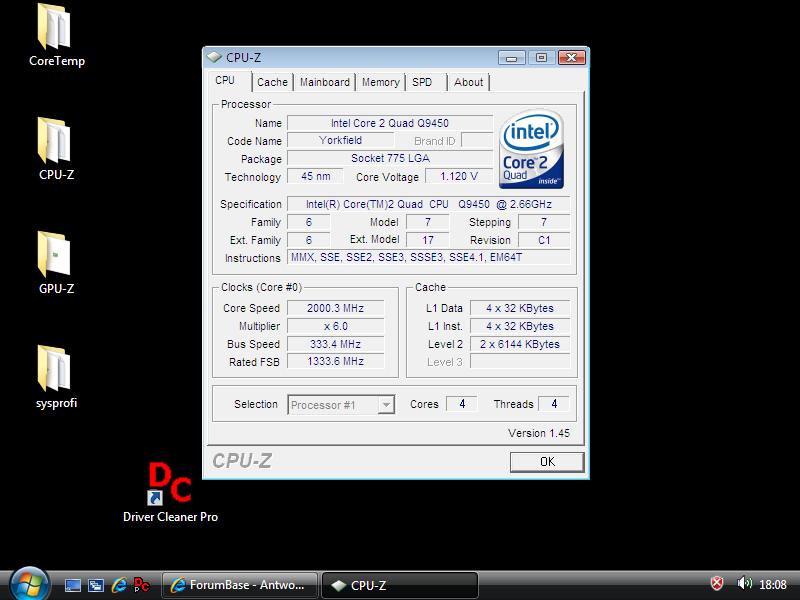The width and height of the screenshot is (800, 600).
Task: Click the Level 2 value 2 x 6144 KBytes
Action: [x=520, y=344]
